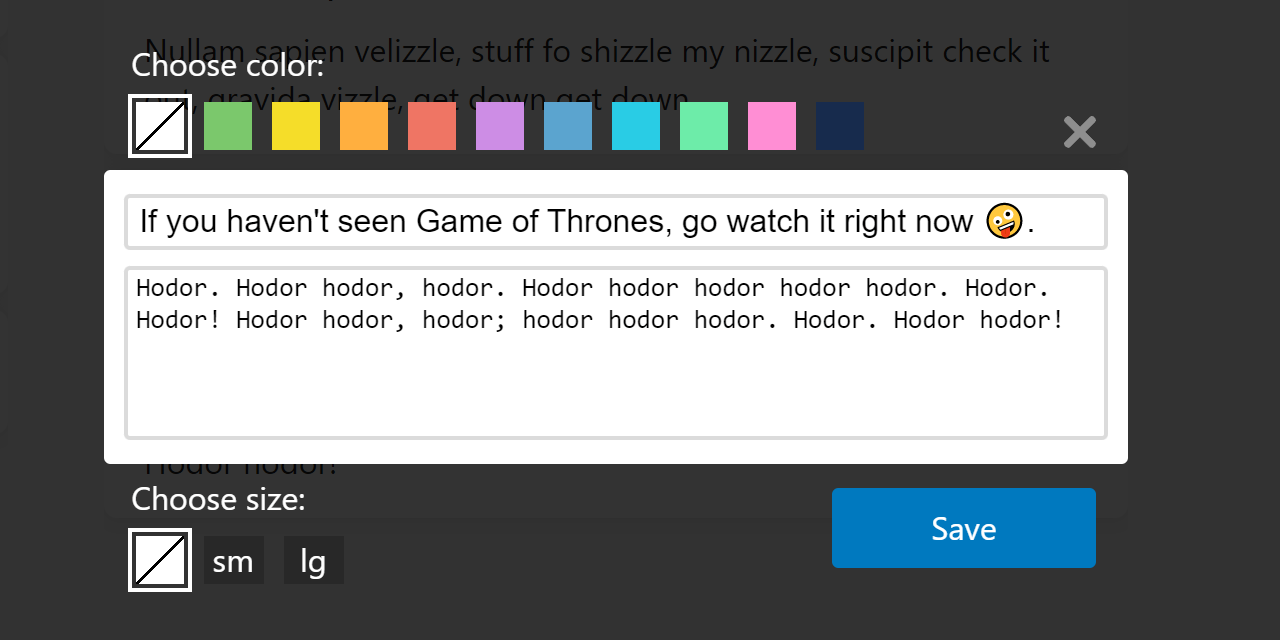
Task: Select the salmon red color swatch
Action: 432,126
